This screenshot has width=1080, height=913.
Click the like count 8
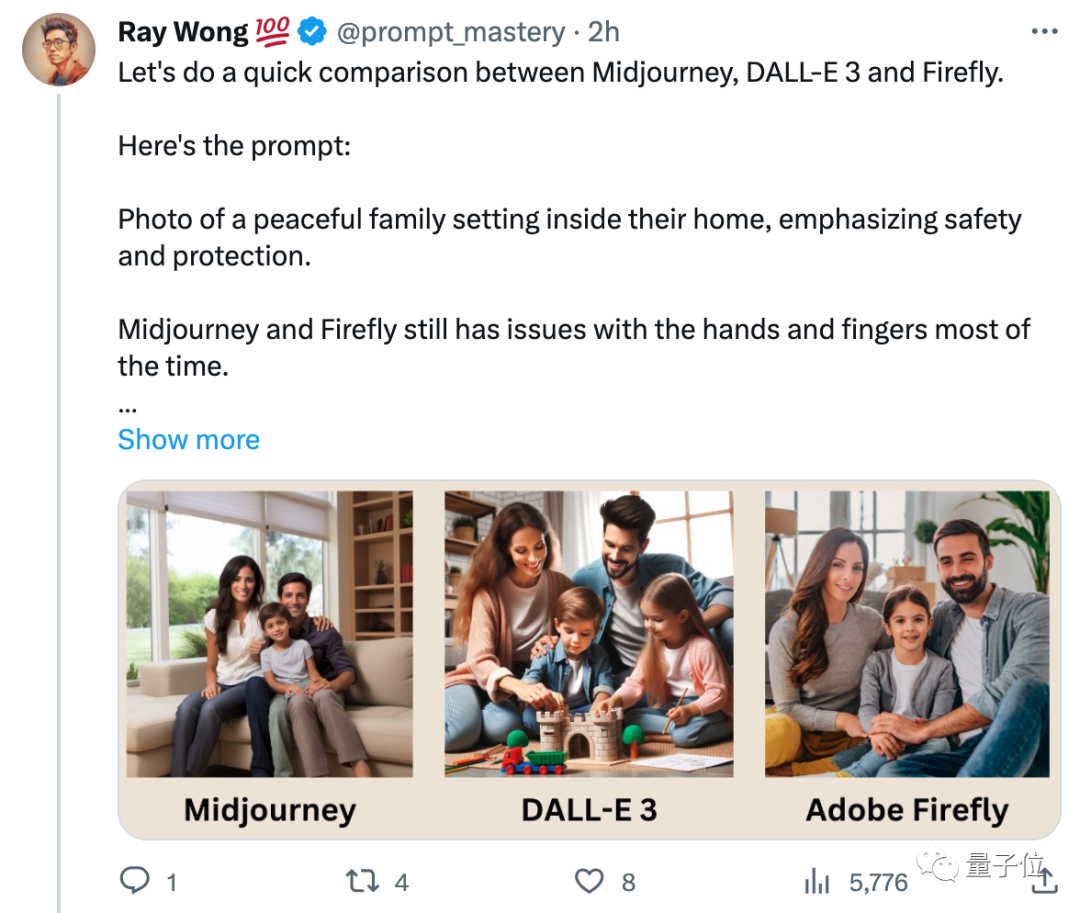coord(628,882)
